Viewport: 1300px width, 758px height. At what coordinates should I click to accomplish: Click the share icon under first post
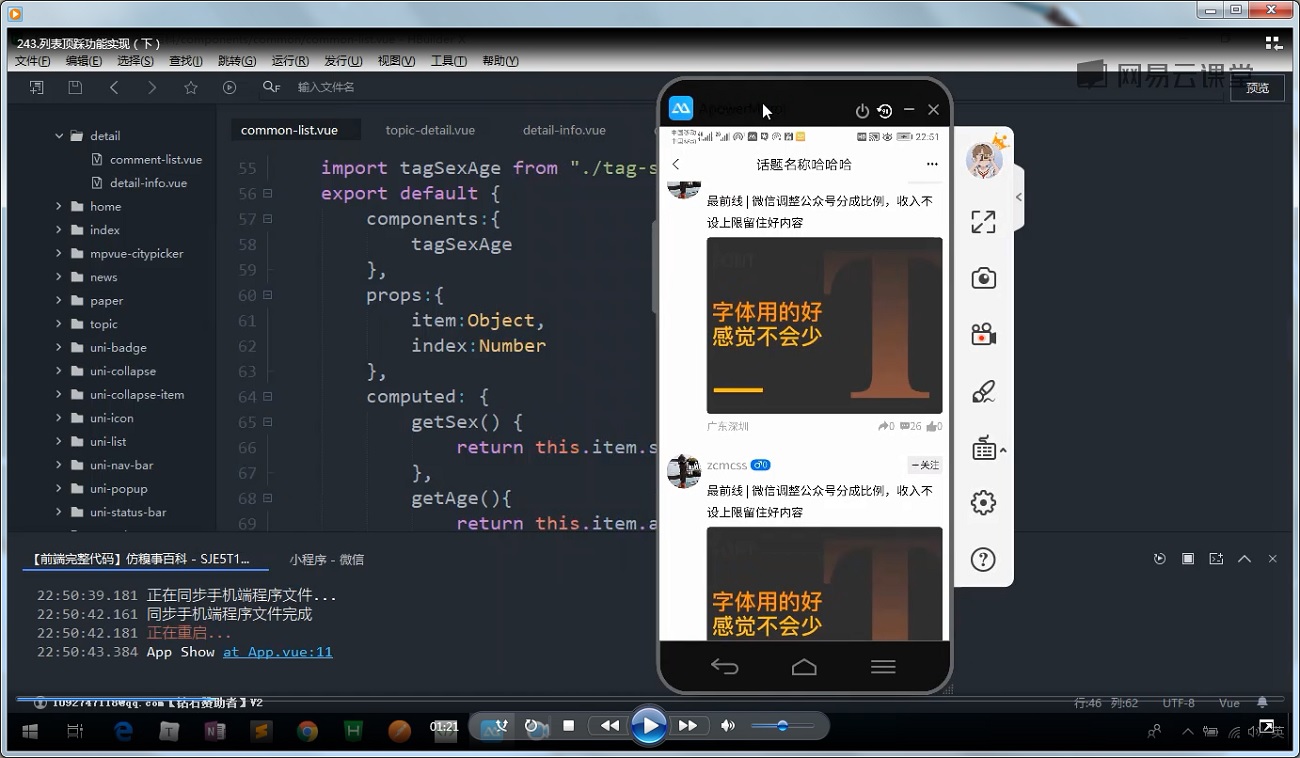[x=883, y=427]
